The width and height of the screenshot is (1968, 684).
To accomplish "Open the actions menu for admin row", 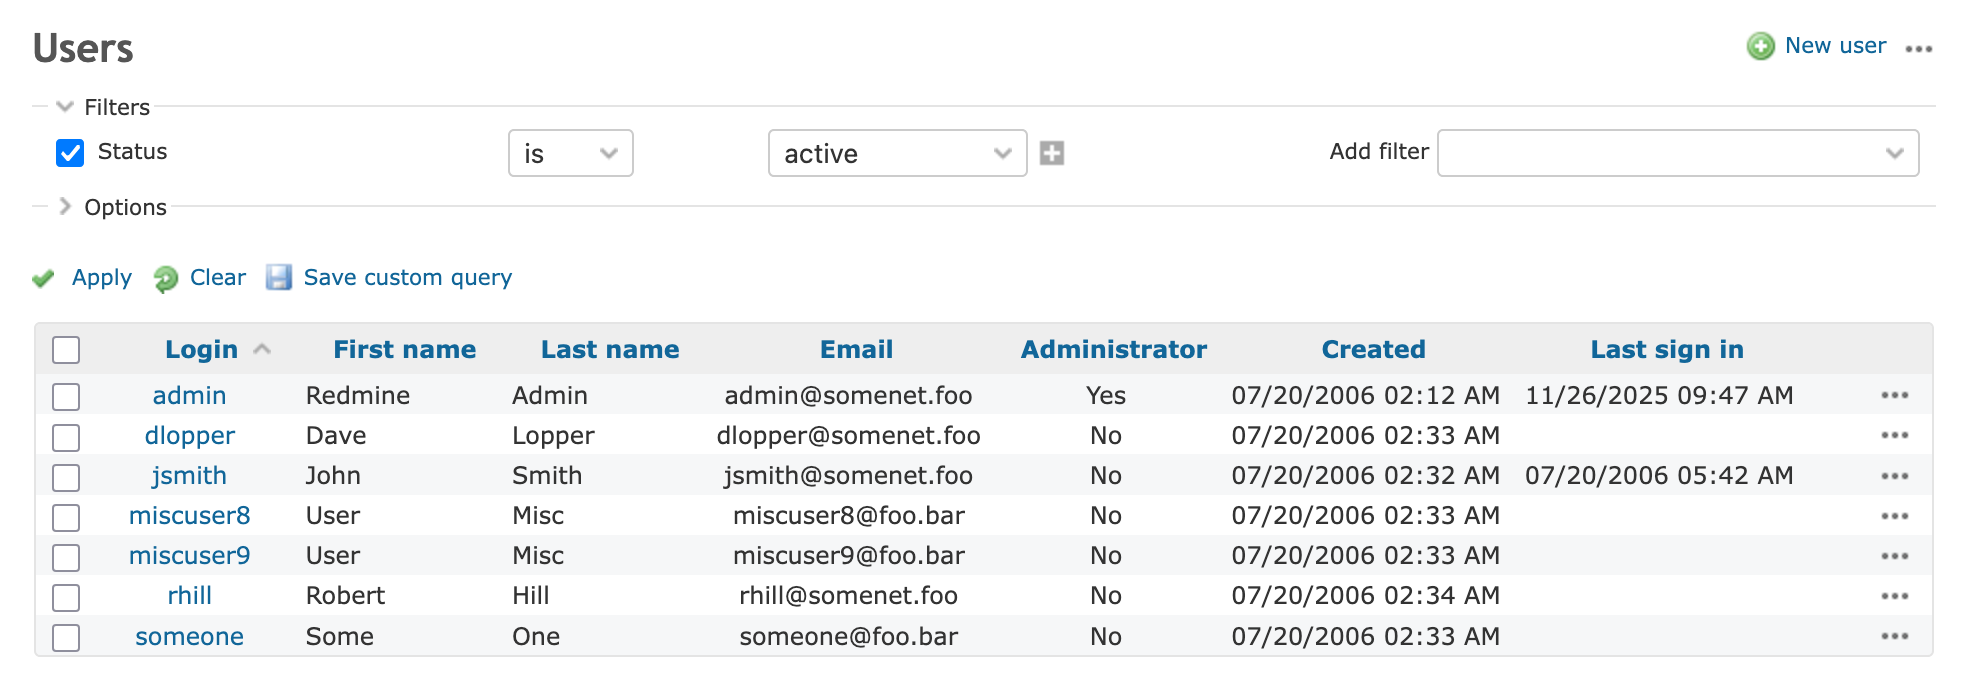I will (x=1894, y=395).
